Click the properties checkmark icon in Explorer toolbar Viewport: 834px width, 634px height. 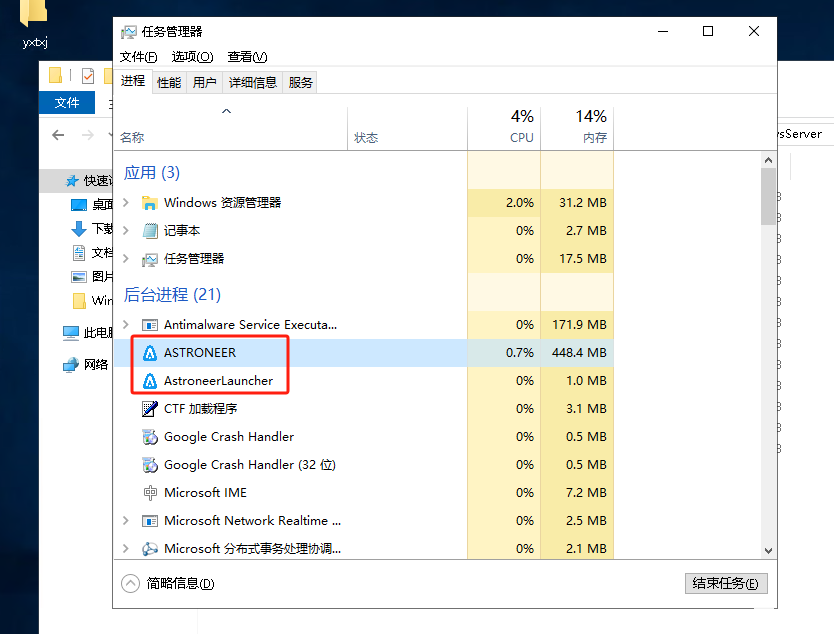pos(88,76)
